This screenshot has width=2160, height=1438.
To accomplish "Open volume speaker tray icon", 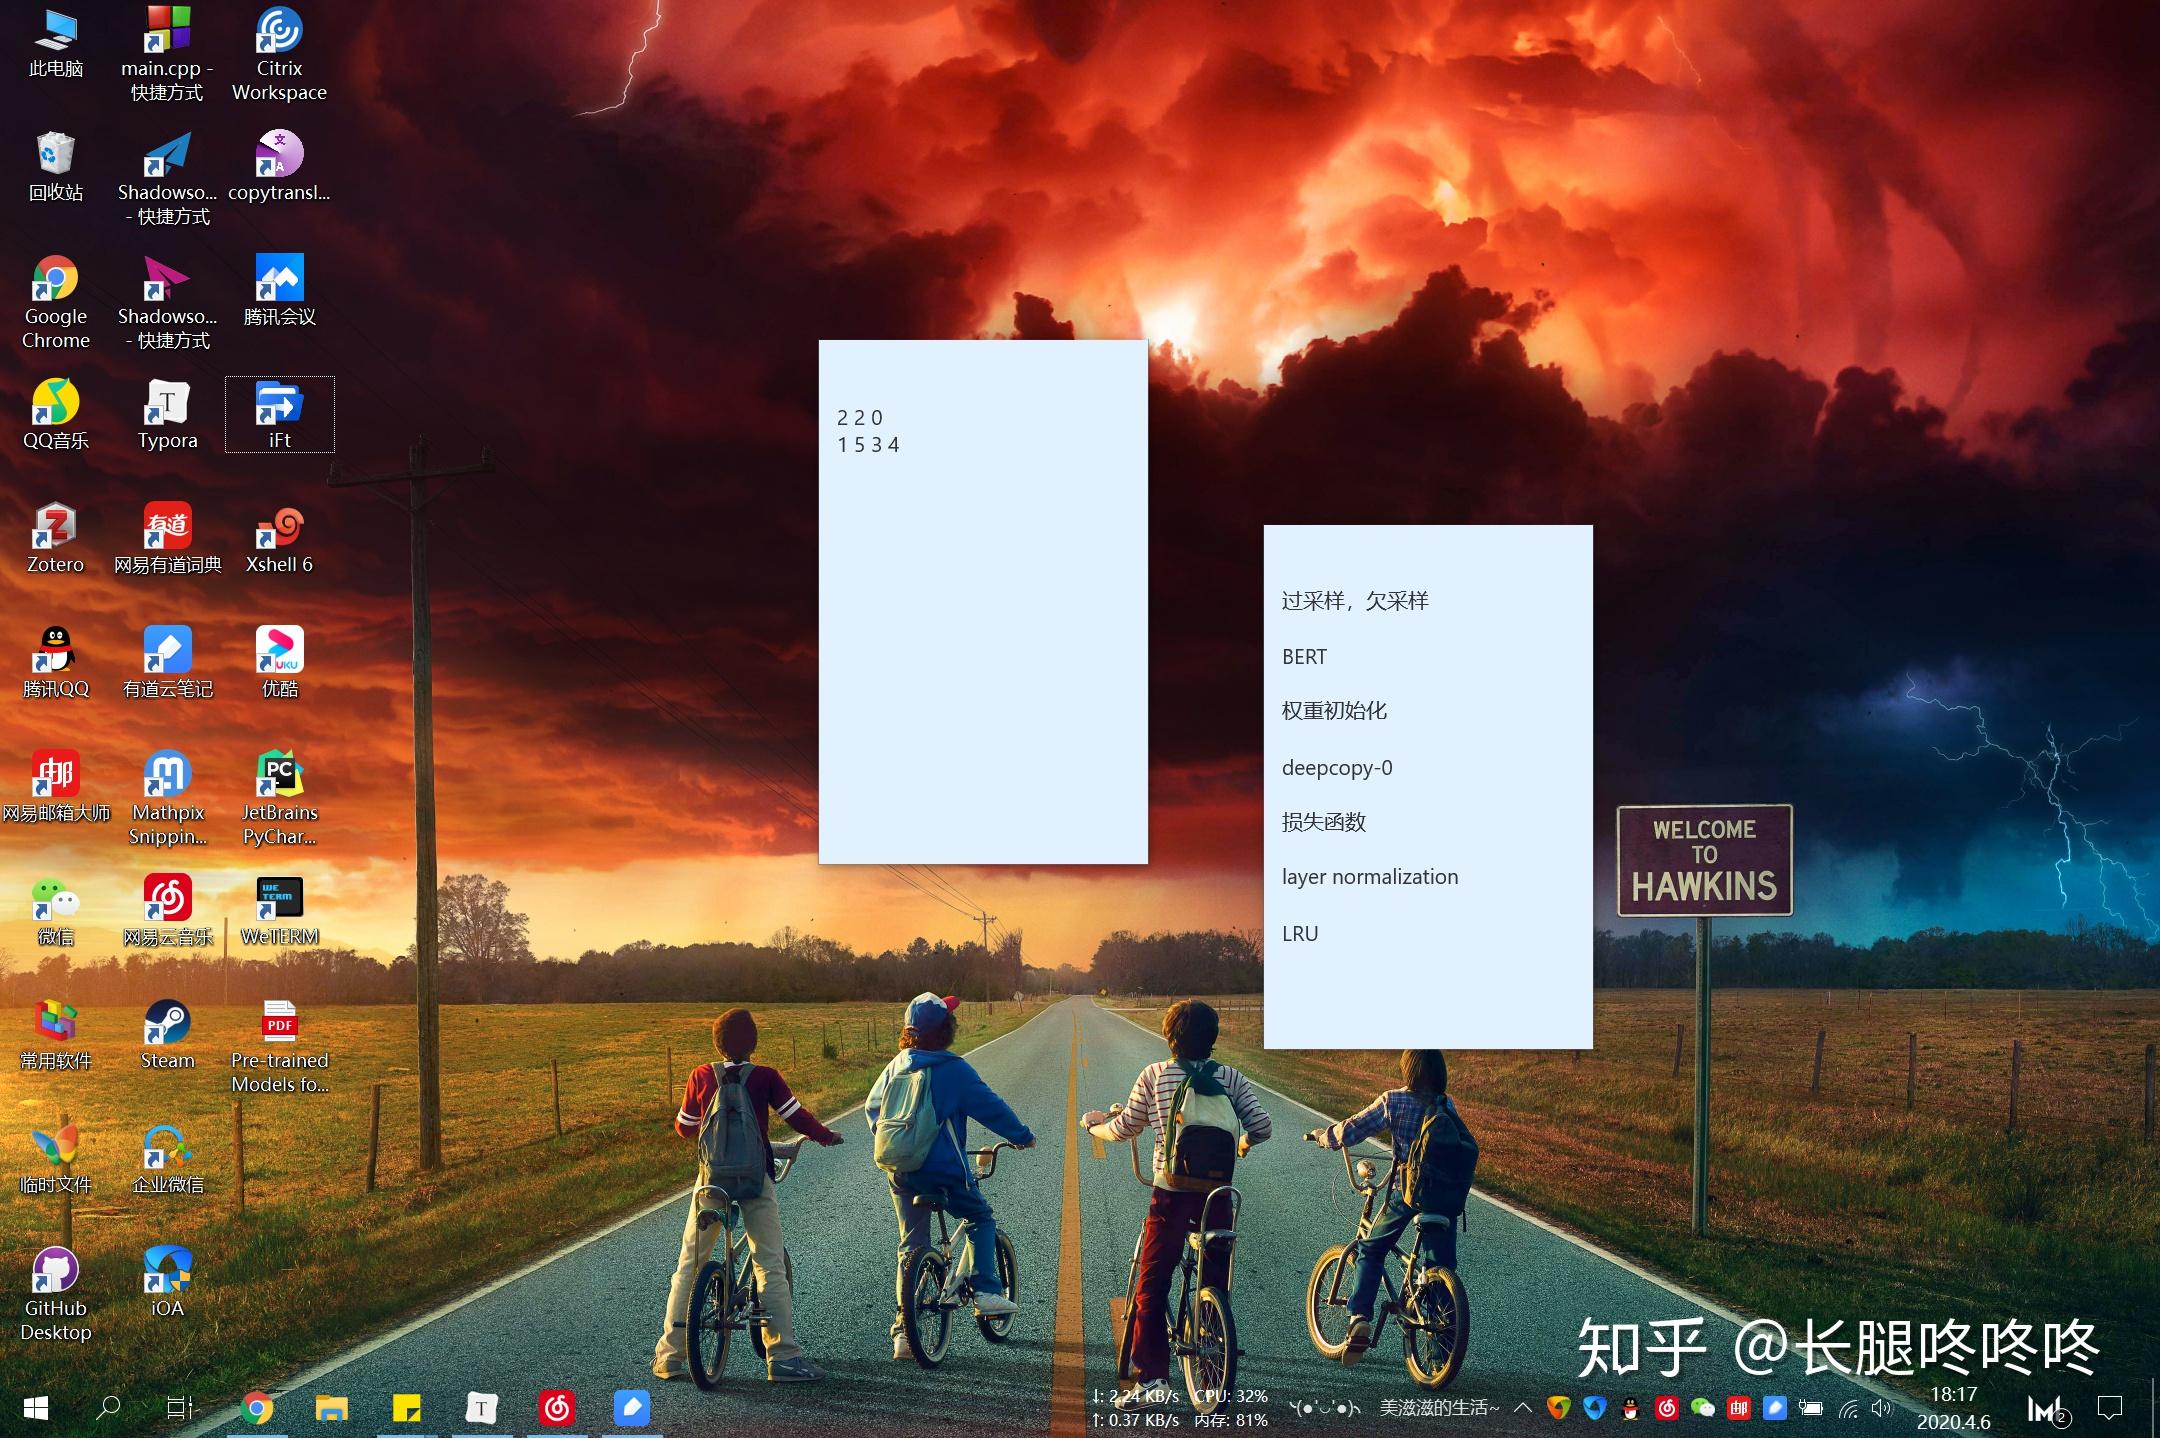I will (x=1881, y=1408).
